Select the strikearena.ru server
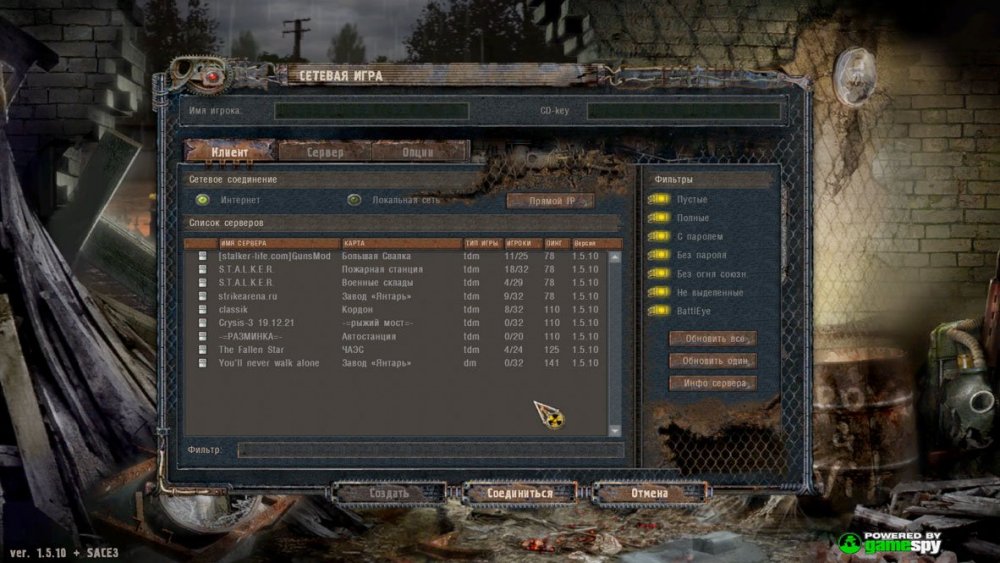 coord(395,296)
